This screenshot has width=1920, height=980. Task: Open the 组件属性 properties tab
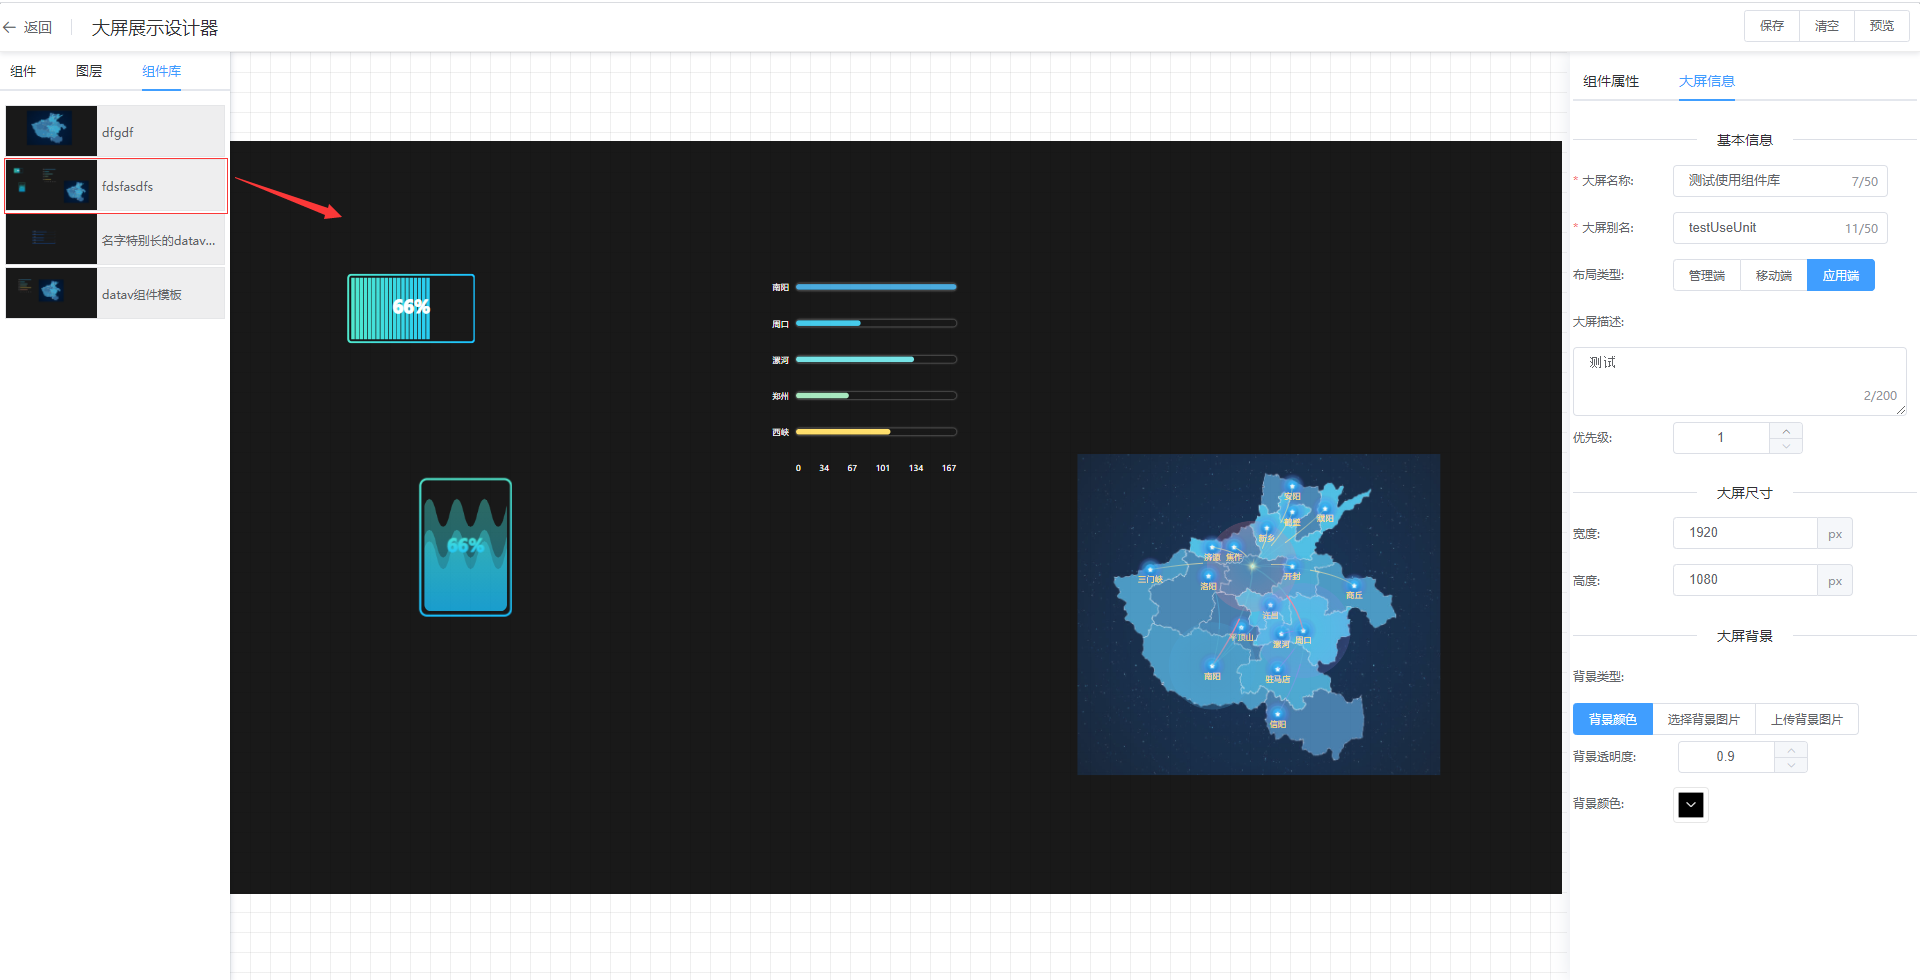pyautogui.click(x=1611, y=81)
